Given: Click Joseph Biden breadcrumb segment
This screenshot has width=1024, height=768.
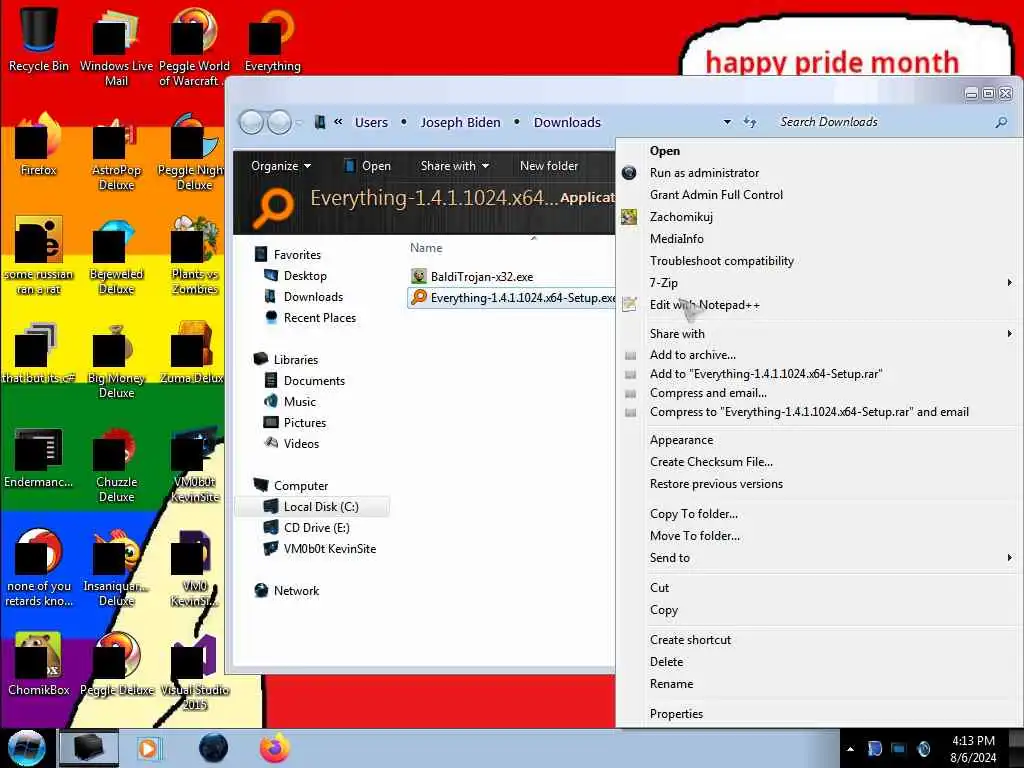Looking at the screenshot, I should click(x=460, y=122).
